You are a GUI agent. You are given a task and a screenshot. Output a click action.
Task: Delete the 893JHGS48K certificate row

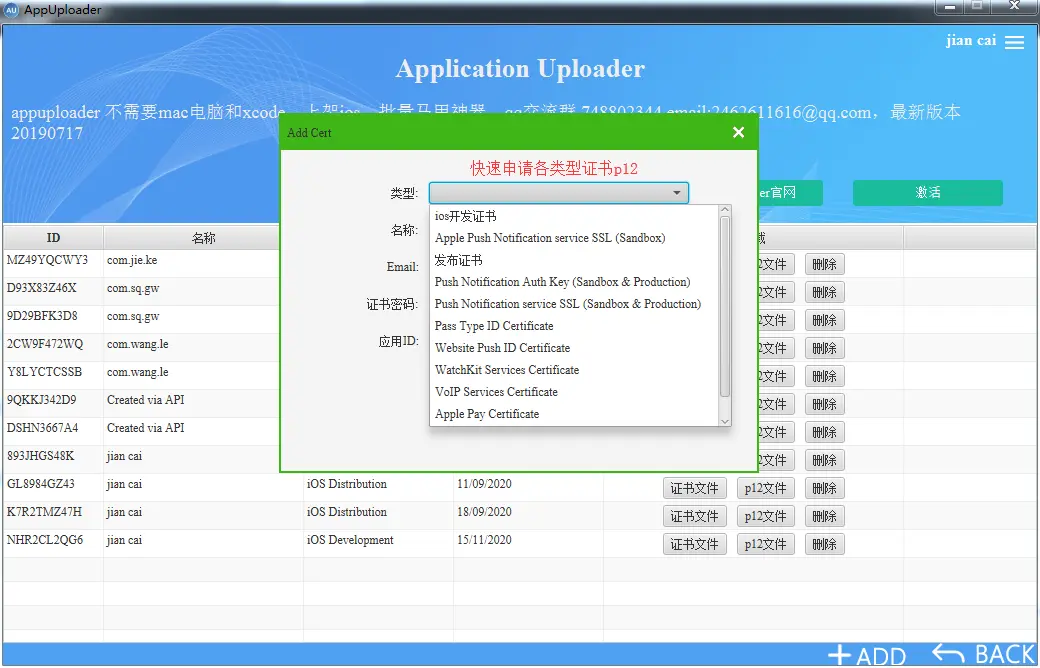[824, 460]
